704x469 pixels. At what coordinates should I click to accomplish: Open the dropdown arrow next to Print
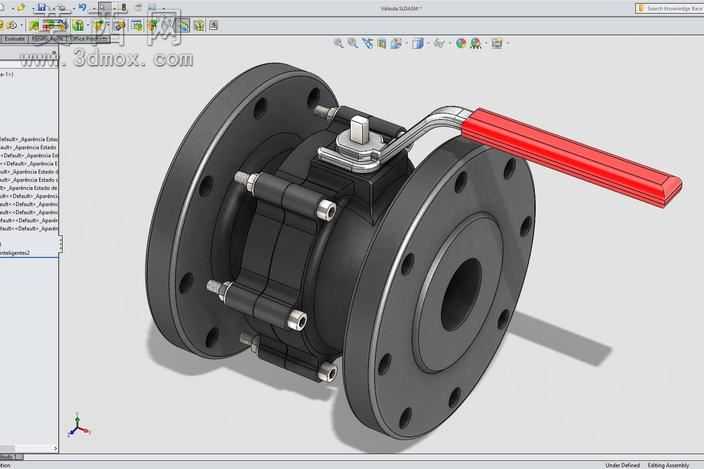point(74,9)
